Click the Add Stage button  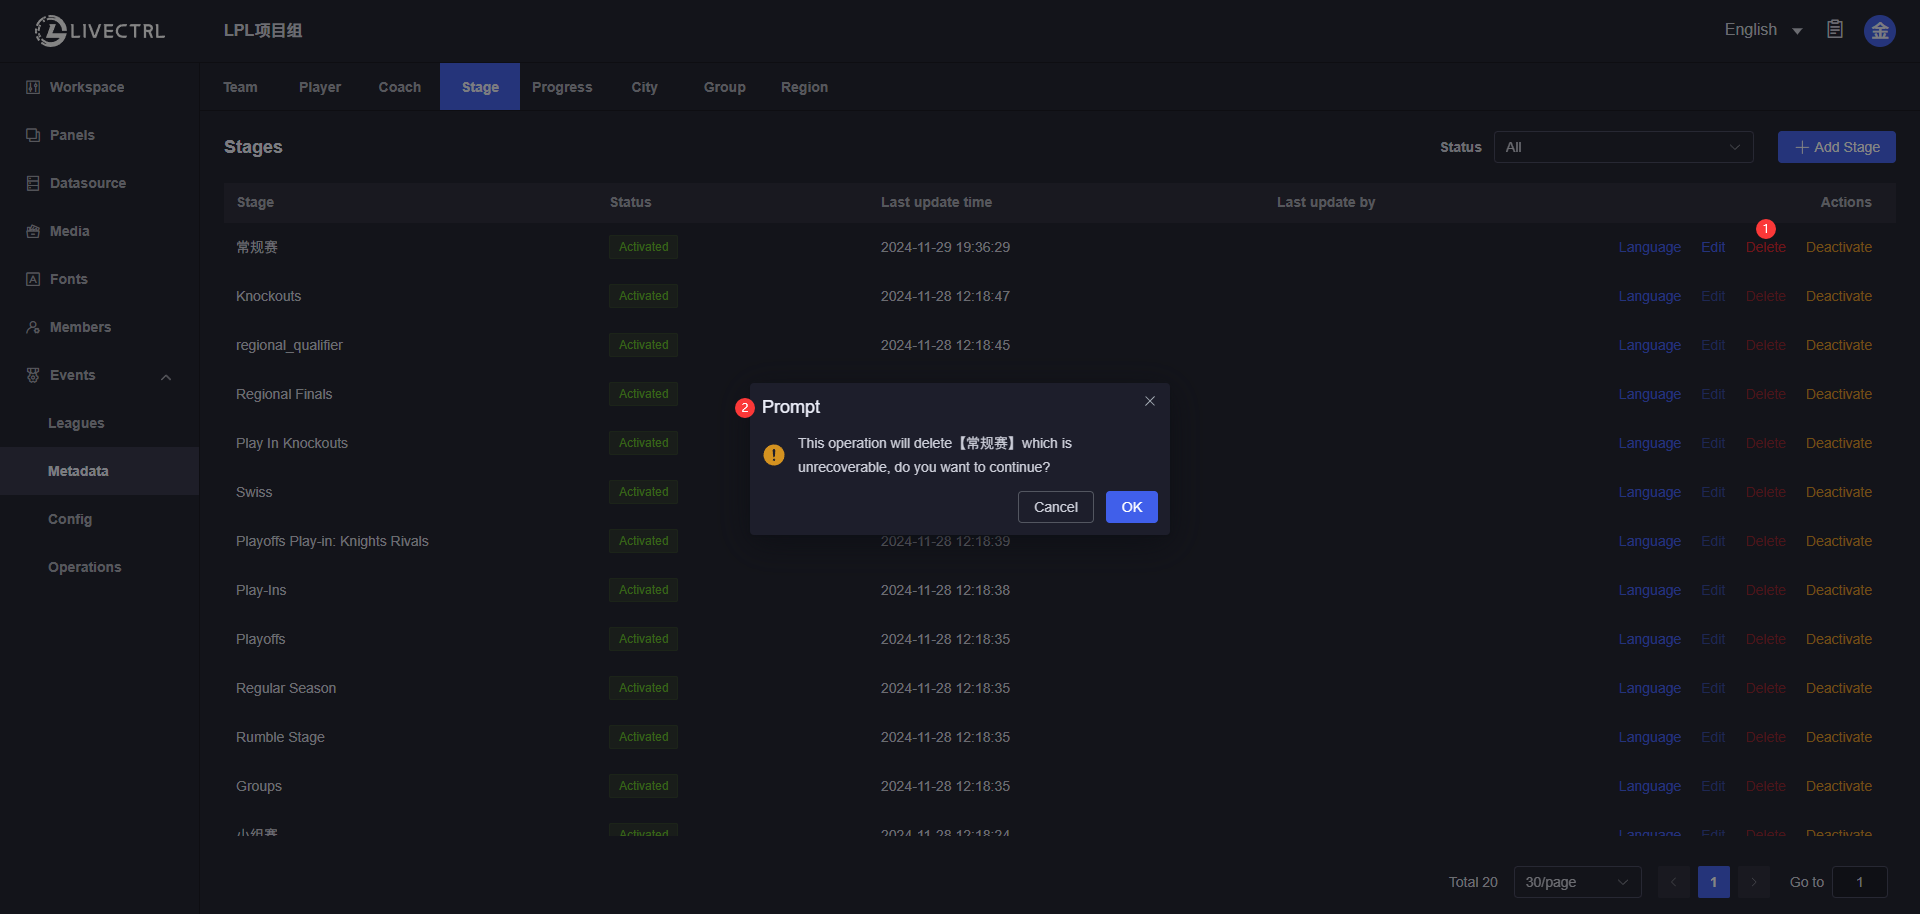point(1836,147)
